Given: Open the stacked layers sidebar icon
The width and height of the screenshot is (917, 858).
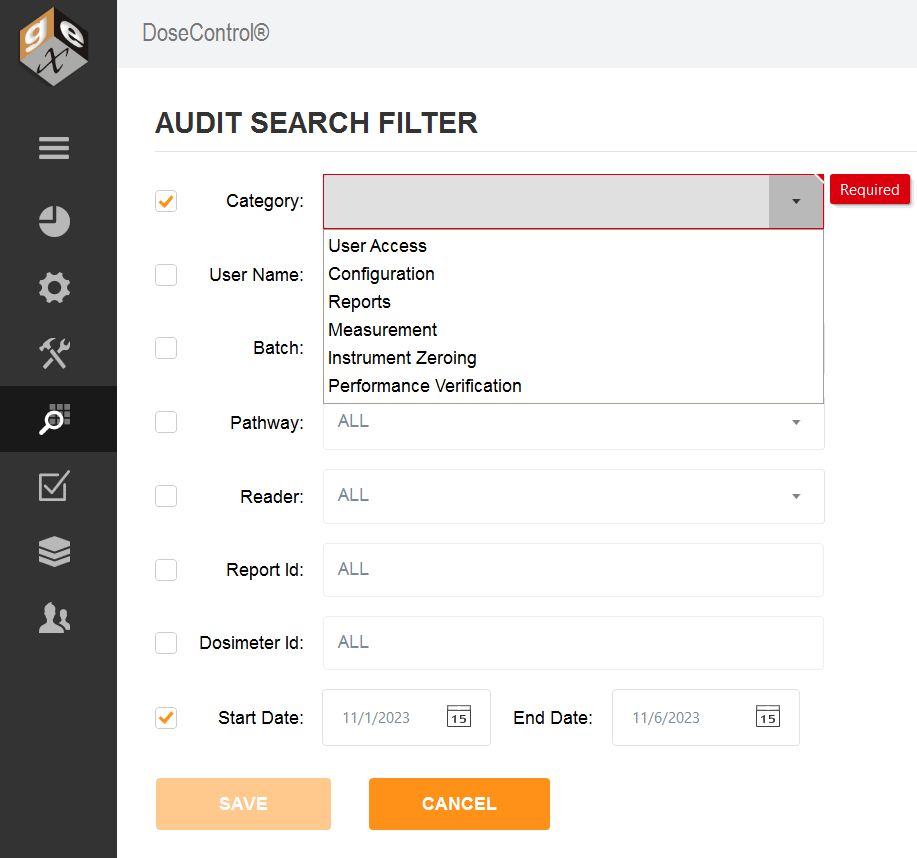Looking at the screenshot, I should 54,552.
